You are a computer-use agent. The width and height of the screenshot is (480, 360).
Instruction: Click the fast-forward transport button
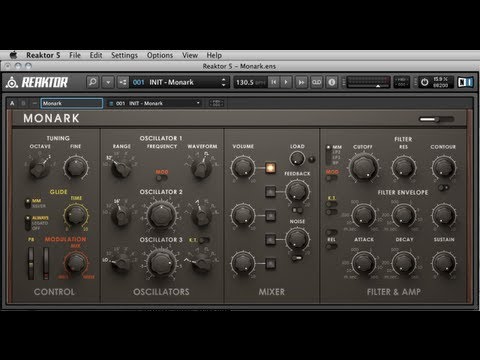point(301,82)
